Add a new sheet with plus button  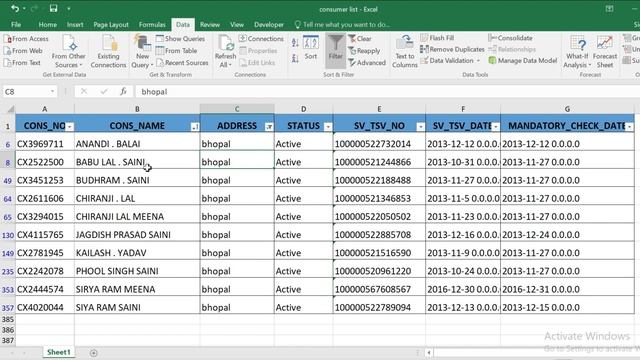(x=93, y=353)
